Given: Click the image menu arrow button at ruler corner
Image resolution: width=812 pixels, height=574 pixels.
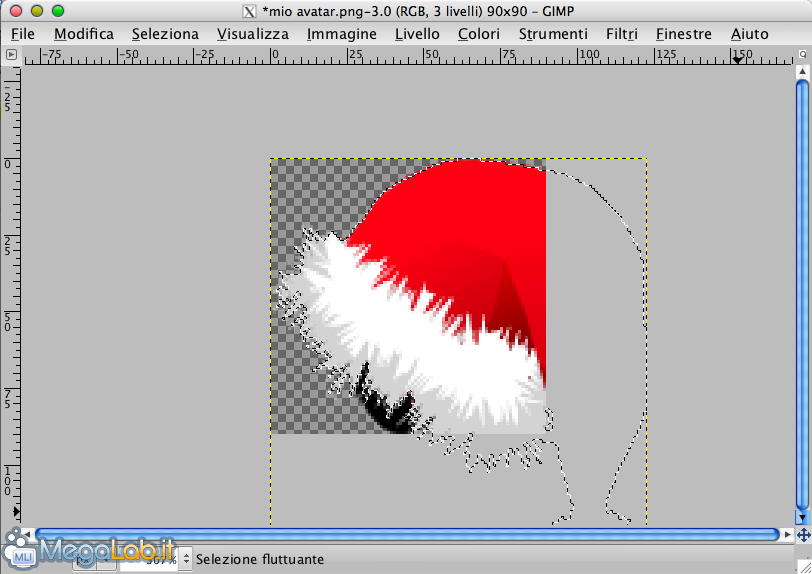Looking at the screenshot, I should [x=11, y=54].
